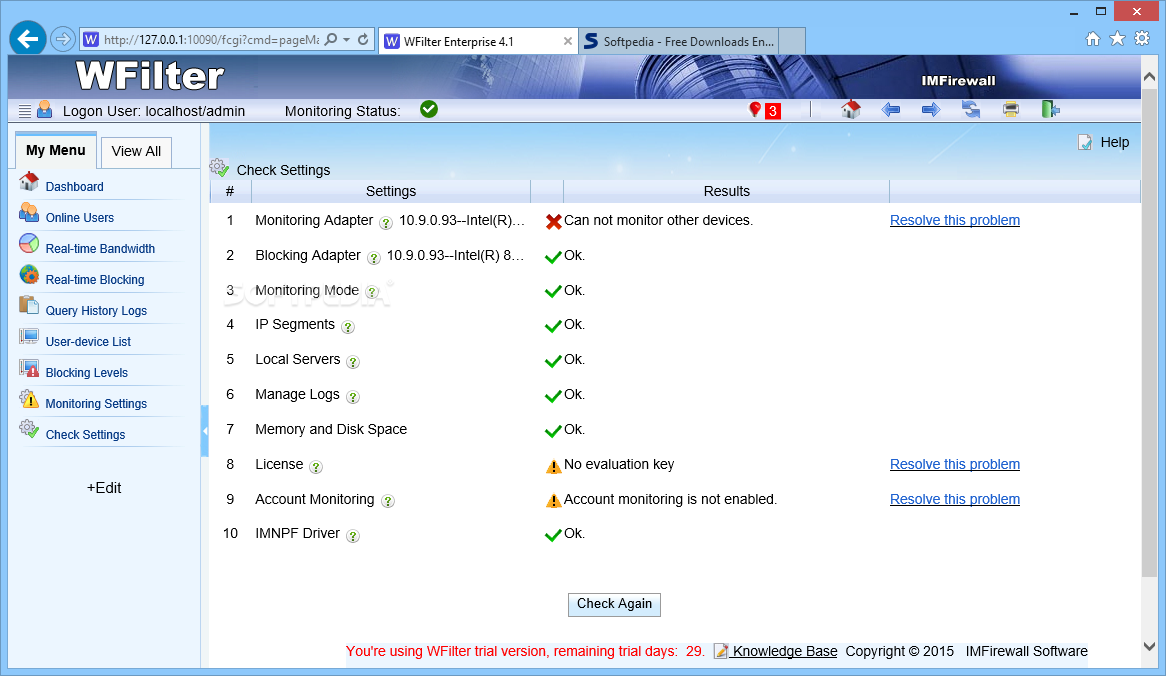The width and height of the screenshot is (1166, 676).
Task: Select the Softpedia browser tab
Action: click(679, 42)
